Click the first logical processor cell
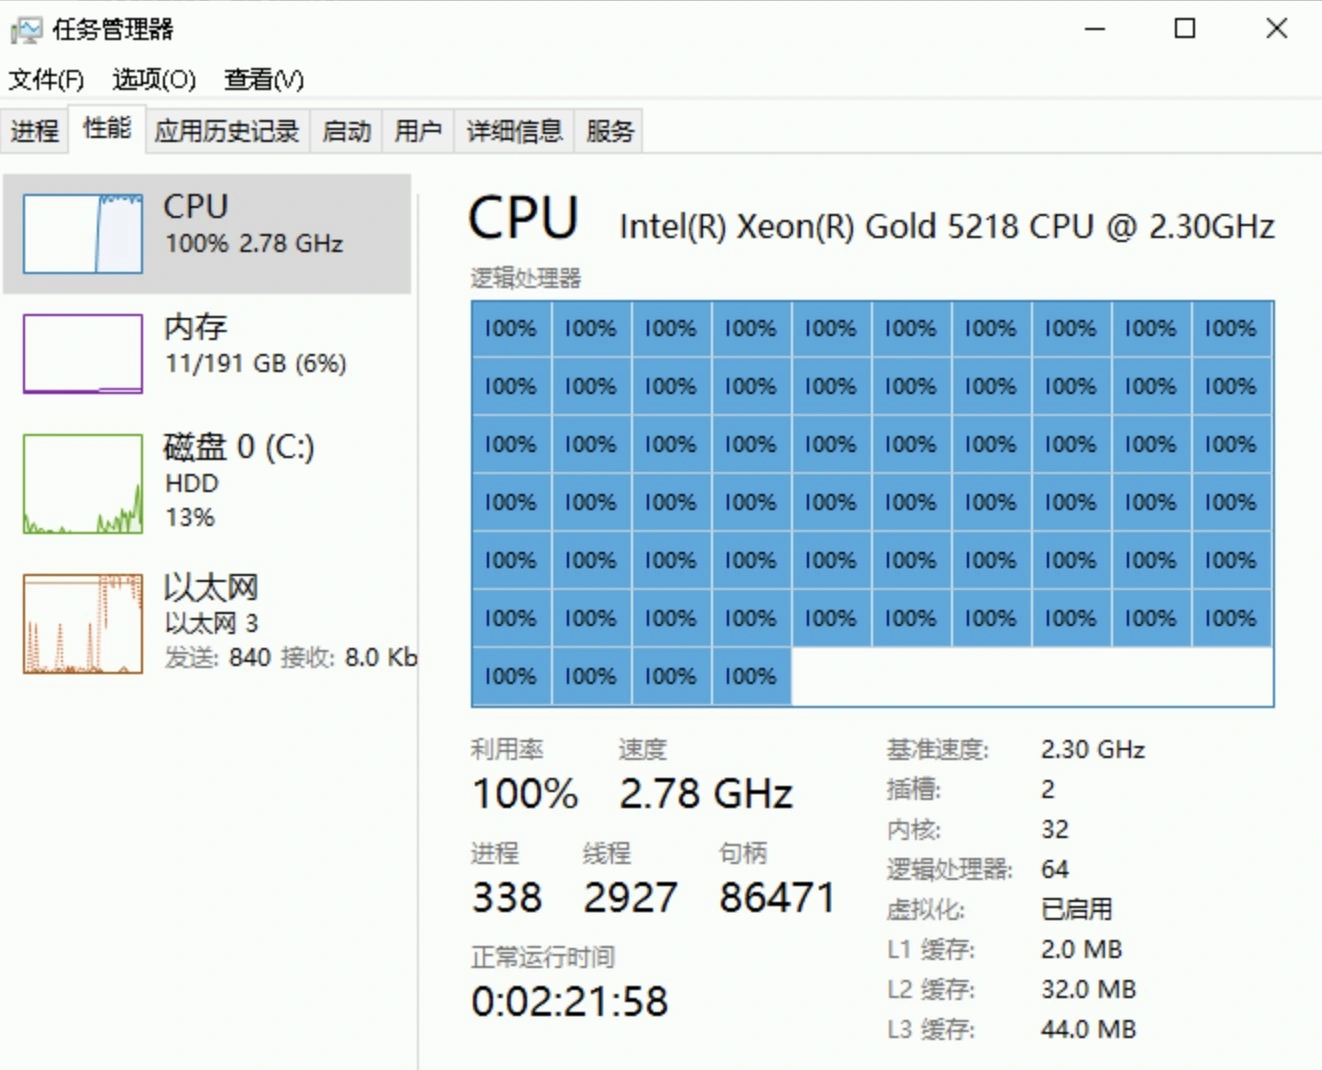The width and height of the screenshot is (1322, 1070). click(511, 329)
